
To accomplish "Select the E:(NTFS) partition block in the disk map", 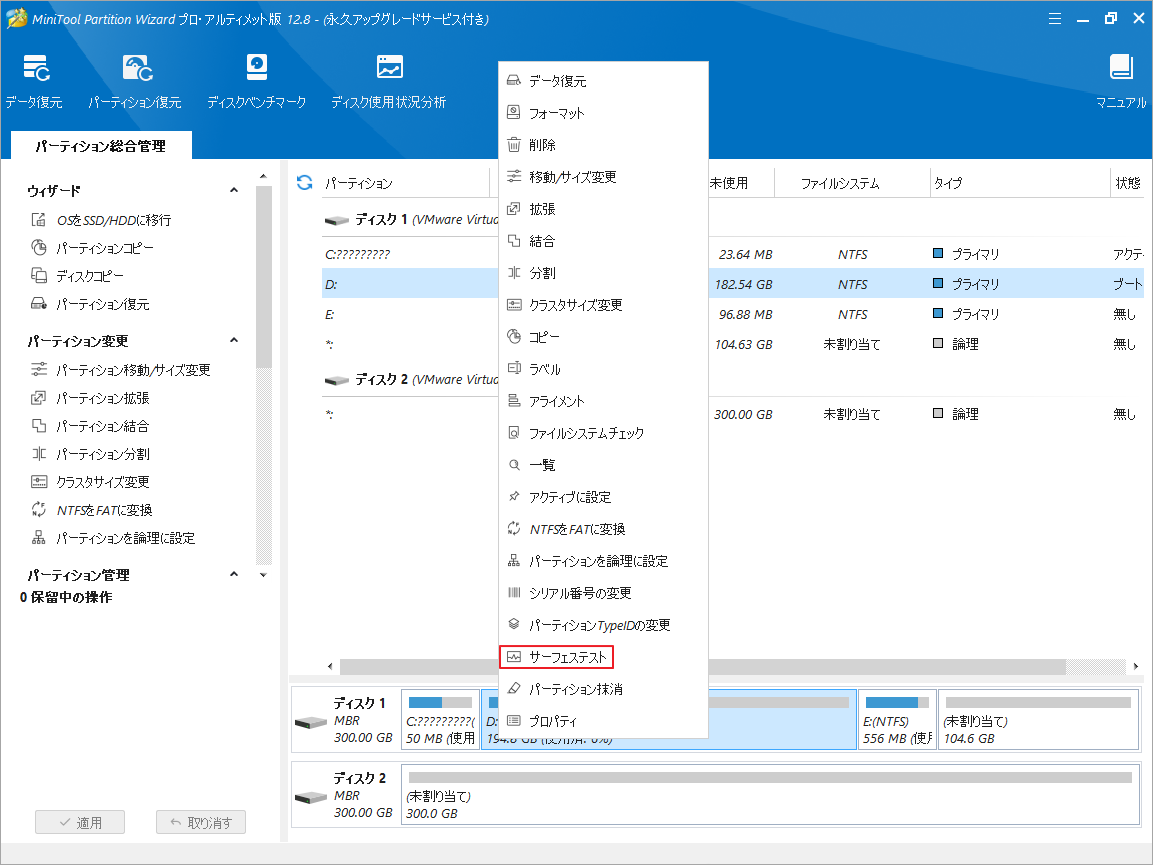I will click(x=897, y=720).
